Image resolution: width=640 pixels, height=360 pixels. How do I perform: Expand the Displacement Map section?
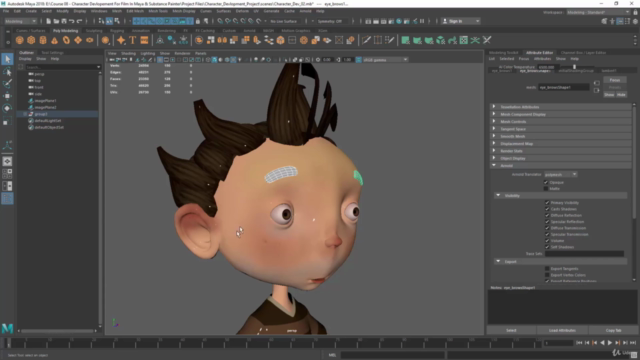(x=560, y=144)
